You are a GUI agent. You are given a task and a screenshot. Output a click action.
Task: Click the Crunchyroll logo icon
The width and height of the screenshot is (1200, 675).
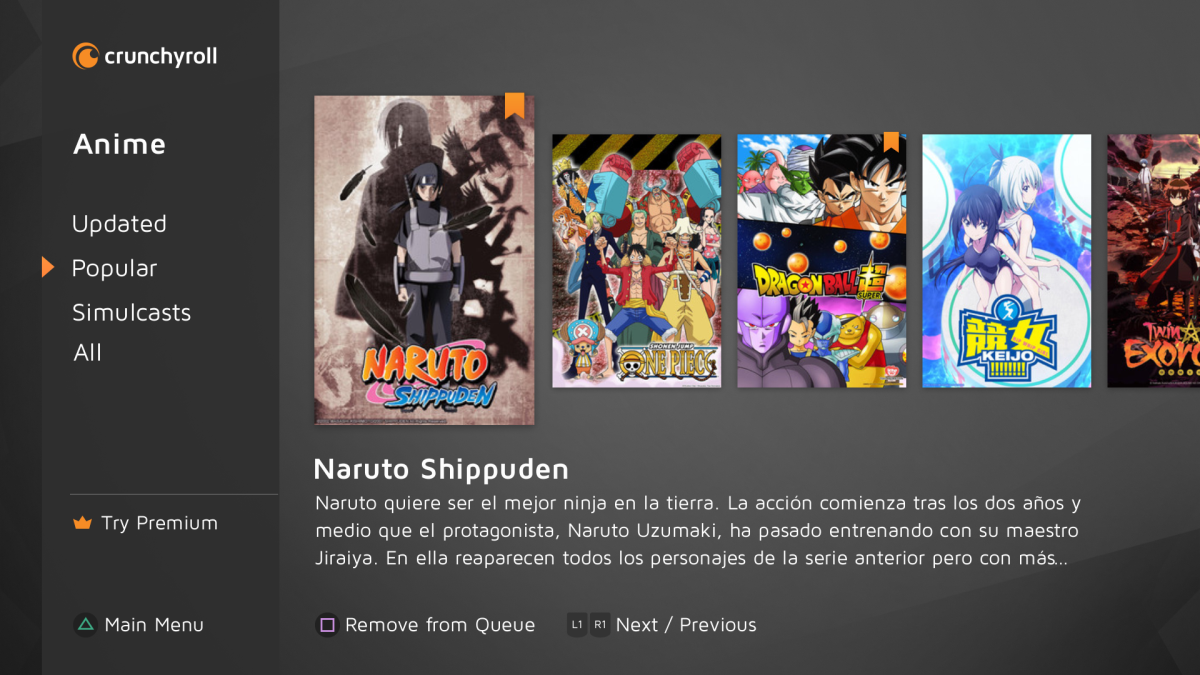click(85, 56)
